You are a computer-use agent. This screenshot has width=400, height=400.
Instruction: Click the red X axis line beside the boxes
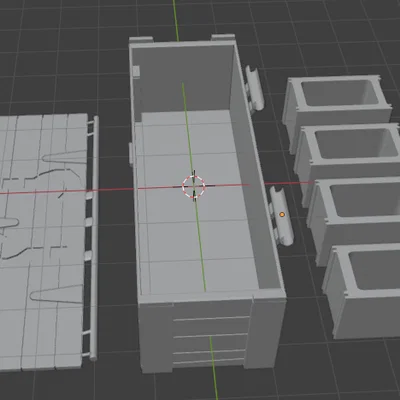pos(288,183)
